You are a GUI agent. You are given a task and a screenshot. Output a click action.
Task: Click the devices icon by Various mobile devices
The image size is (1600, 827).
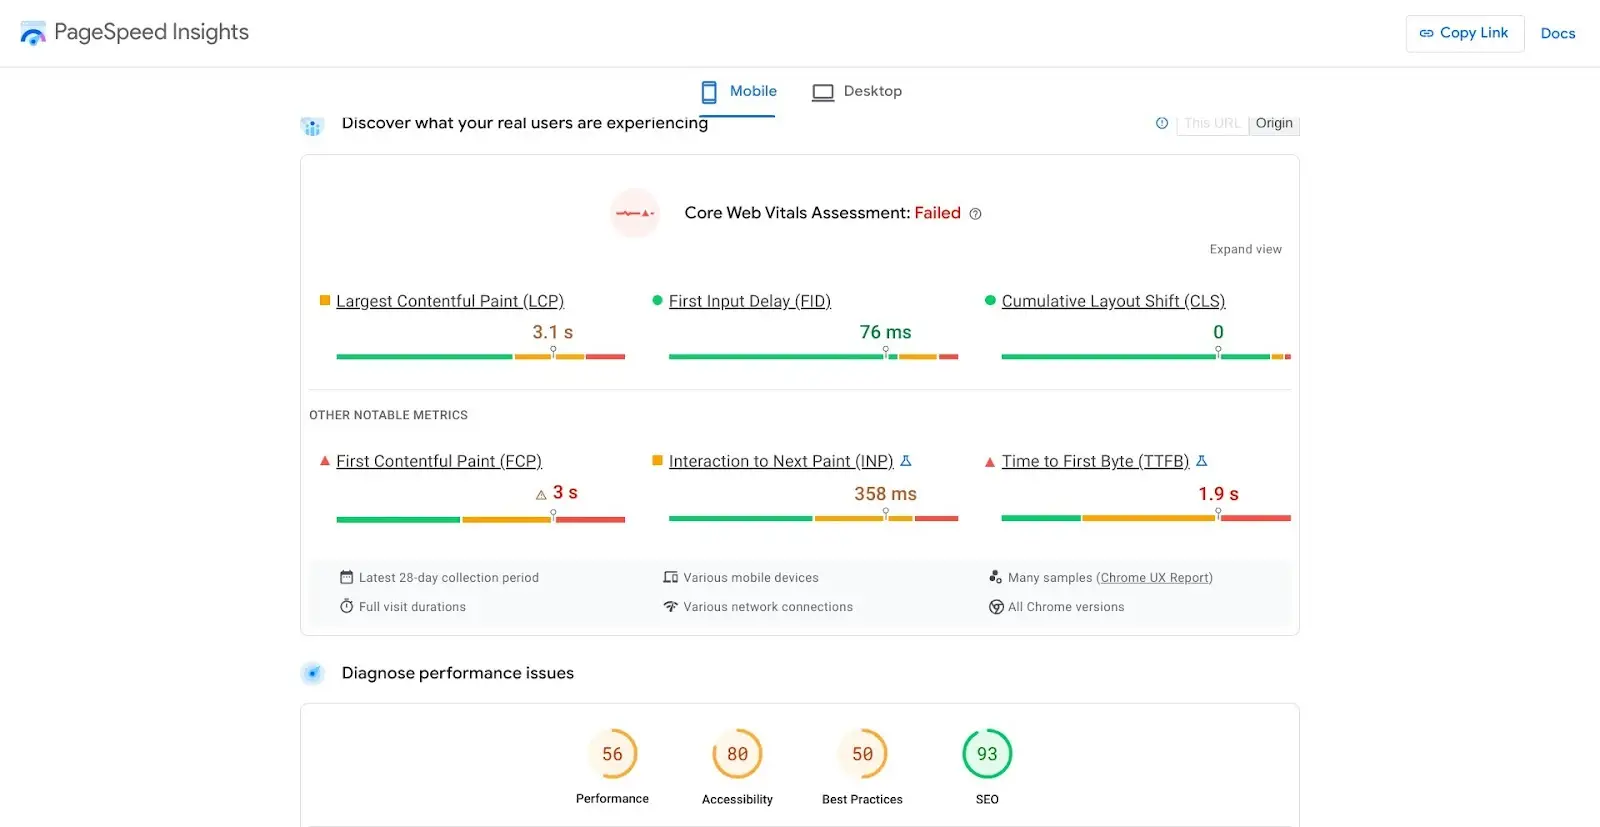pyautogui.click(x=671, y=577)
